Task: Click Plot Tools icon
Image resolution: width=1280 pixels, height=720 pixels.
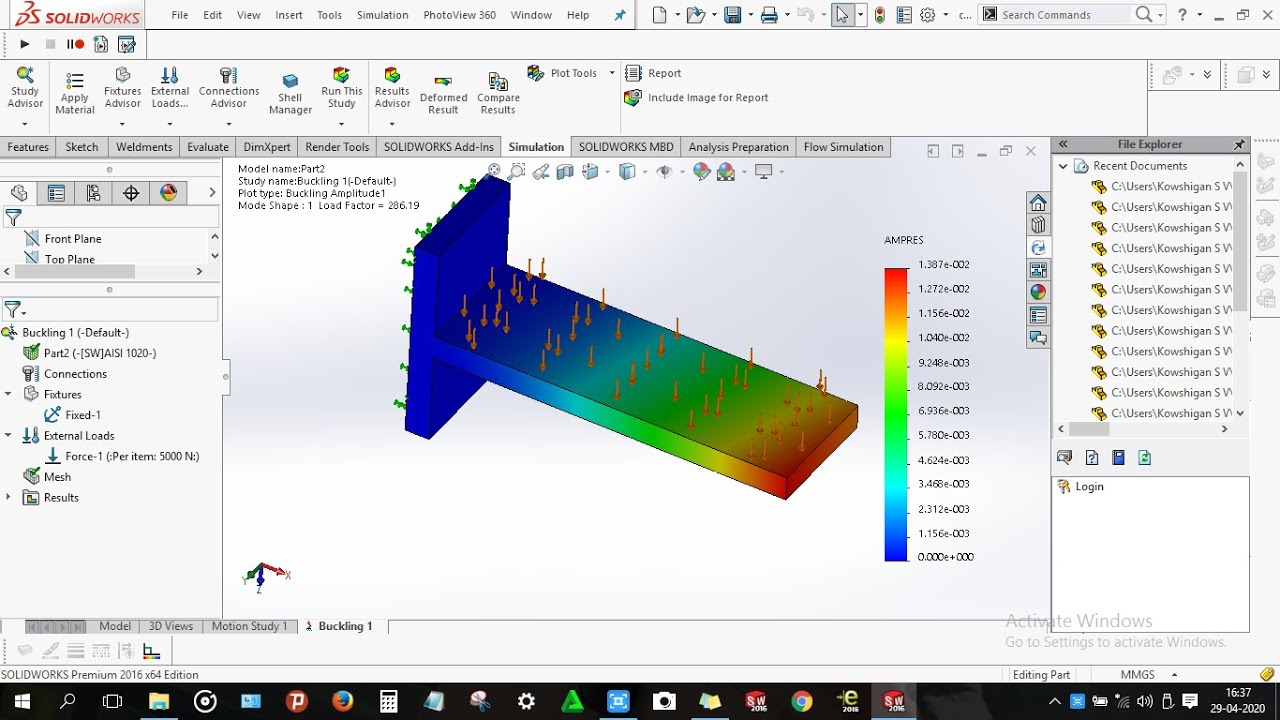Action: pyautogui.click(x=535, y=73)
